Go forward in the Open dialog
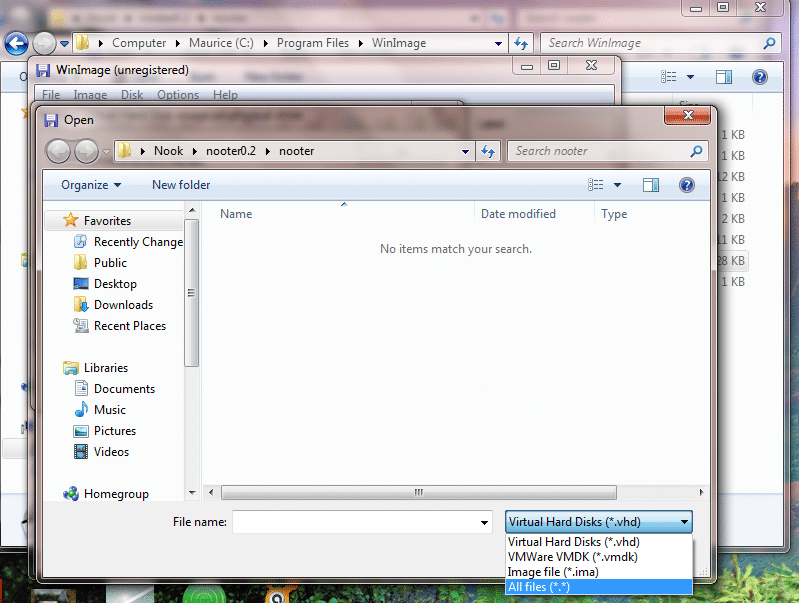The height and width of the screenshot is (603, 799). click(x=86, y=151)
